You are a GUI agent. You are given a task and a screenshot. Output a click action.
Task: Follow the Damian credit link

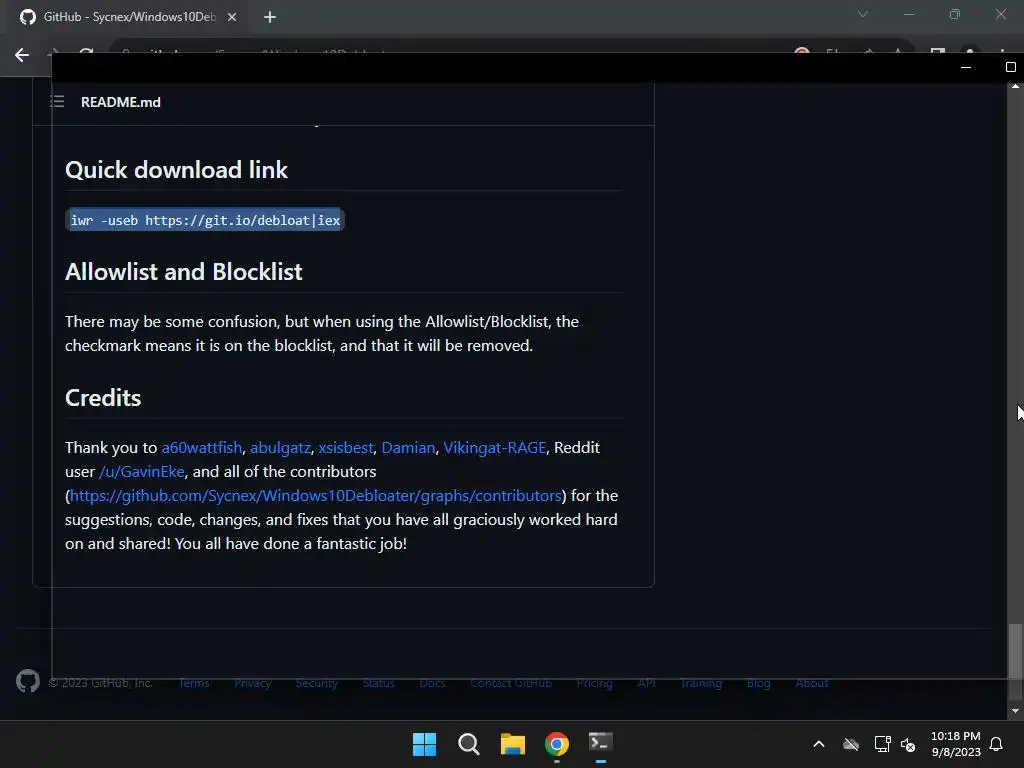(408, 447)
